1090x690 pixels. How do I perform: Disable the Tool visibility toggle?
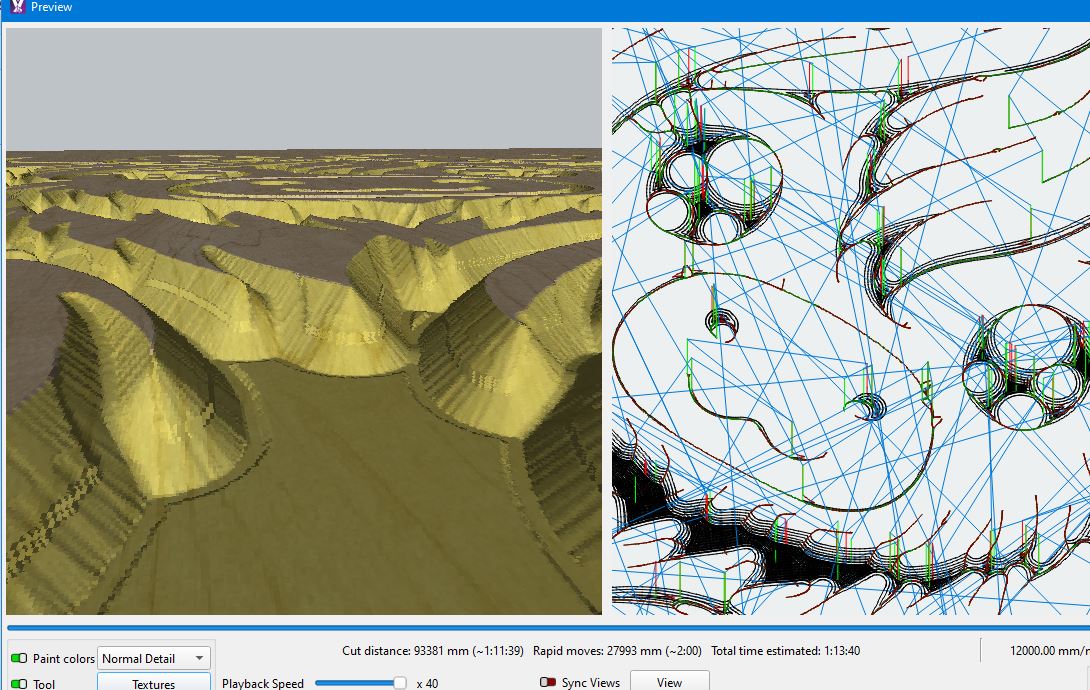pos(19,684)
